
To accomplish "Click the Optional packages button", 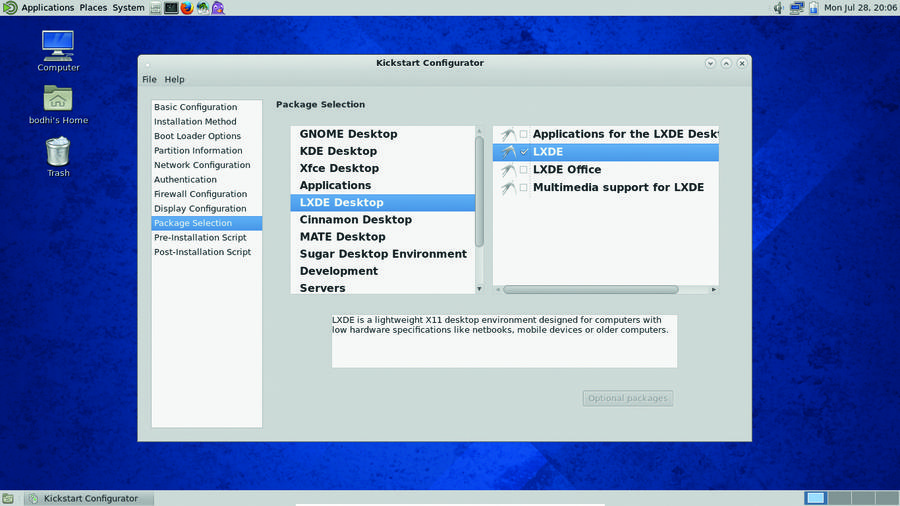I will 628,398.
